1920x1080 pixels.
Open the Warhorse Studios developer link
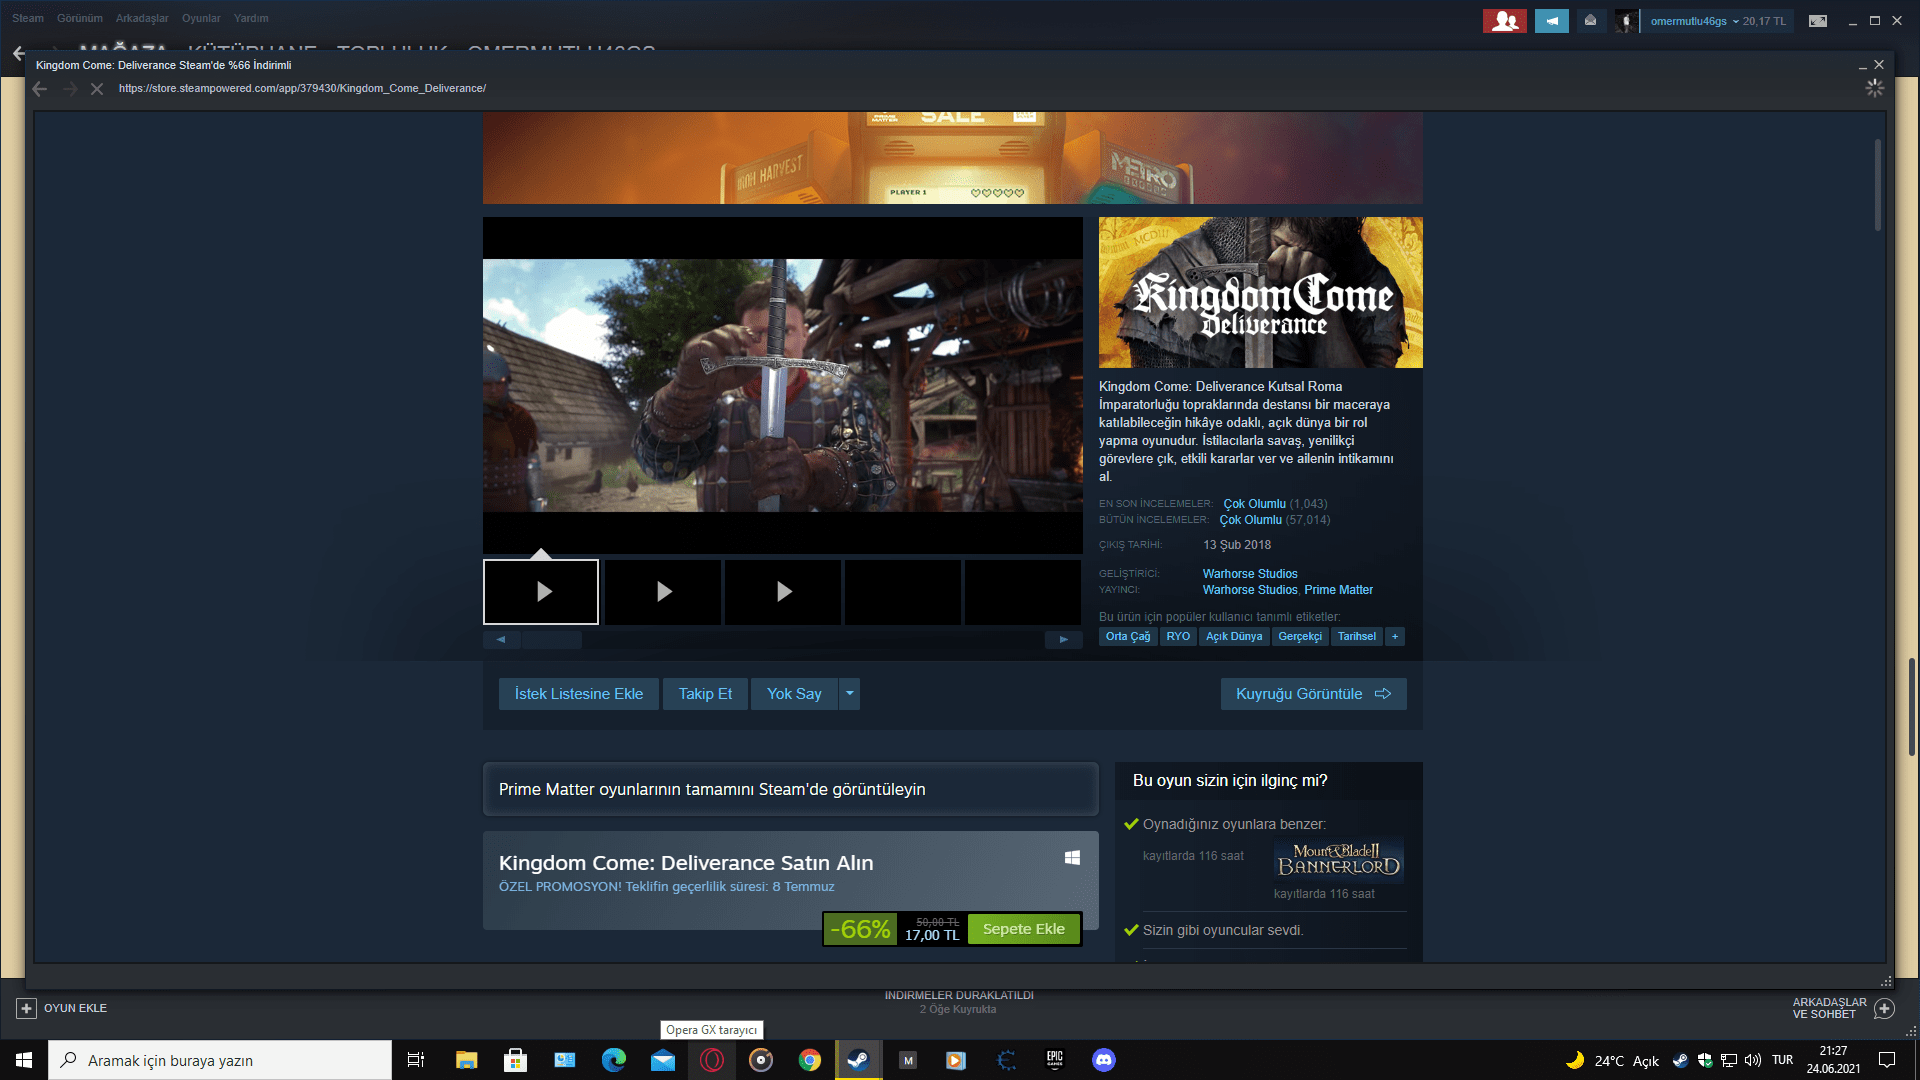pyautogui.click(x=1250, y=574)
